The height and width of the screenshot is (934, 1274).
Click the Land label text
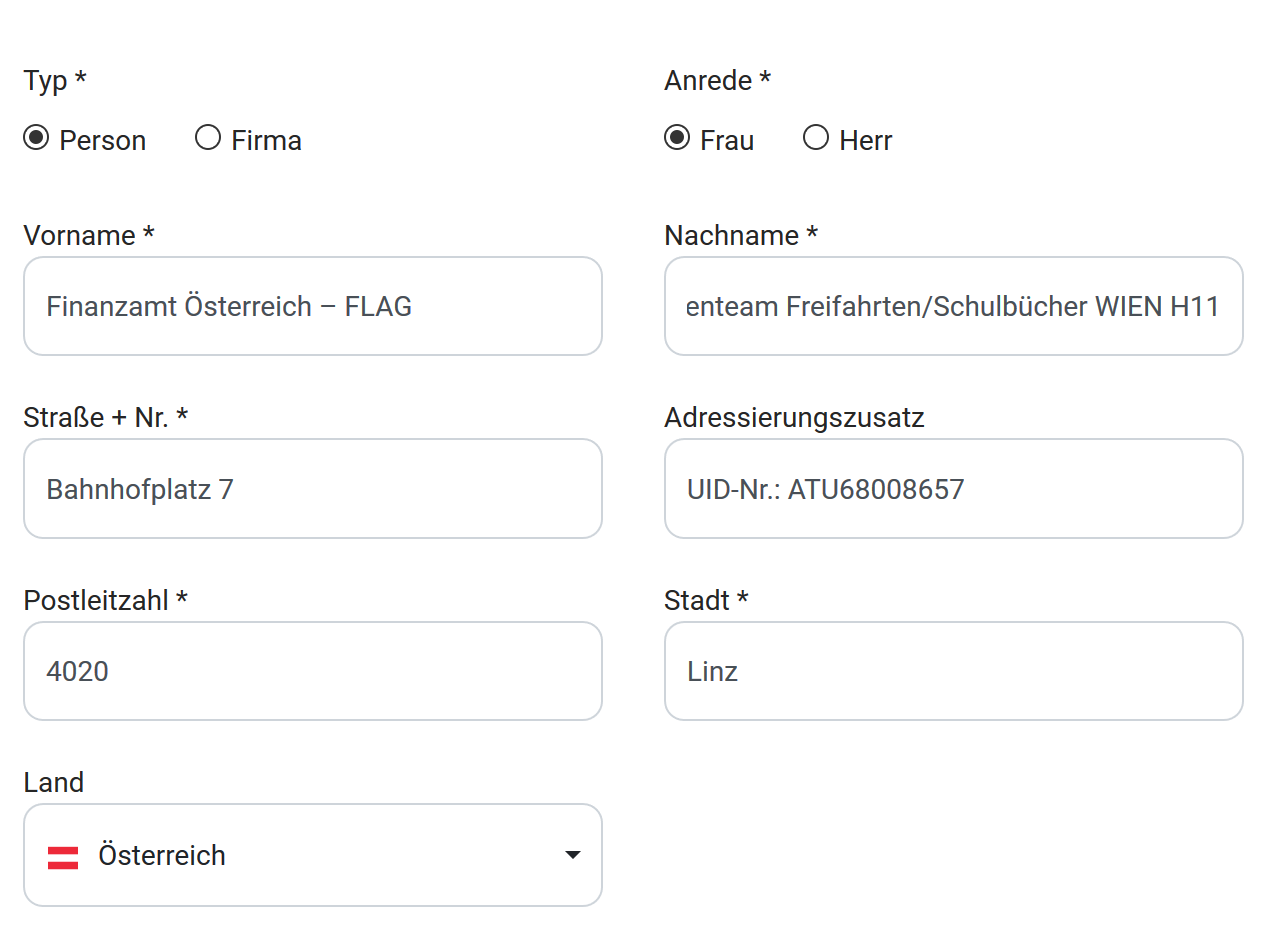(54, 782)
